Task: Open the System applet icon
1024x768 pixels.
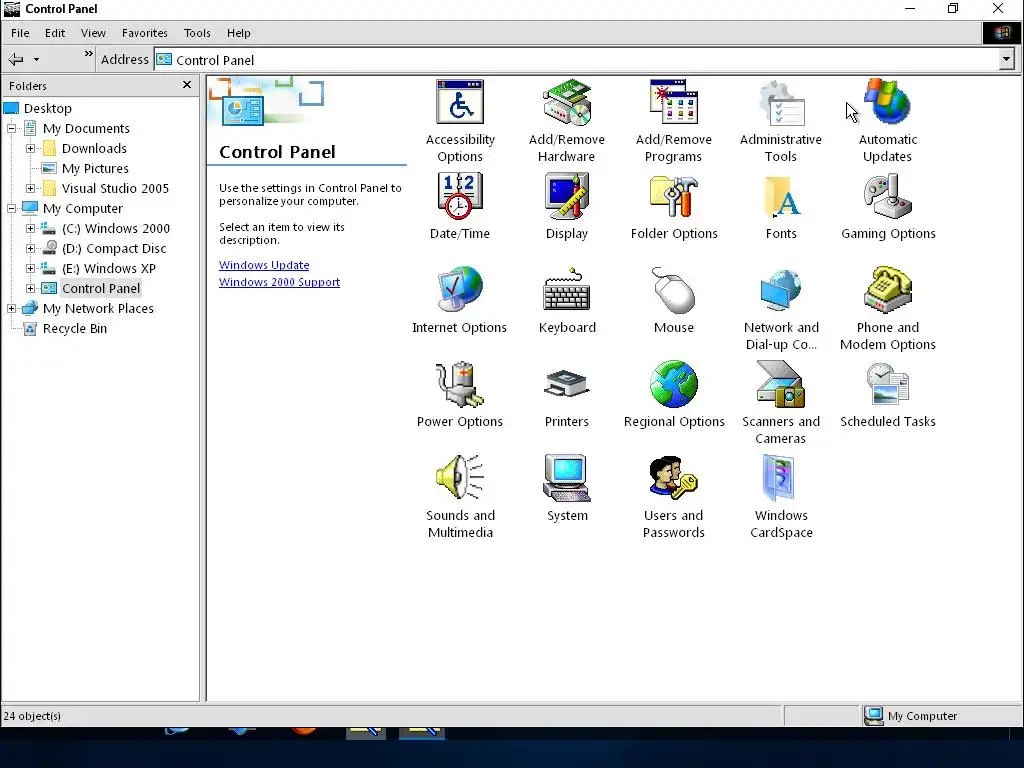Action: [x=567, y=478]
